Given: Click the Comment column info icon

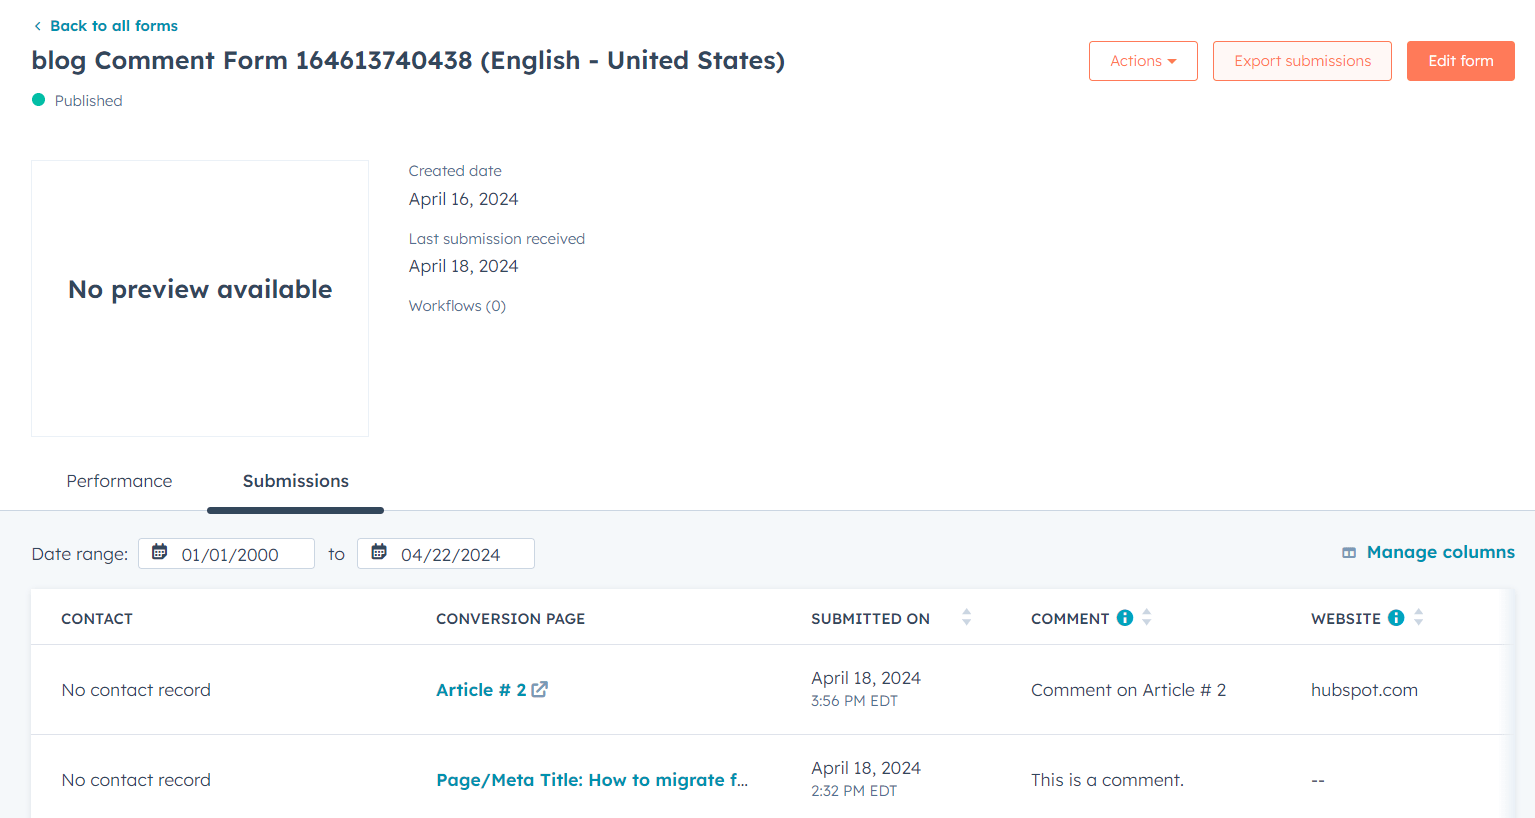Looking at the screenshot, I should tap(1125, 618).
